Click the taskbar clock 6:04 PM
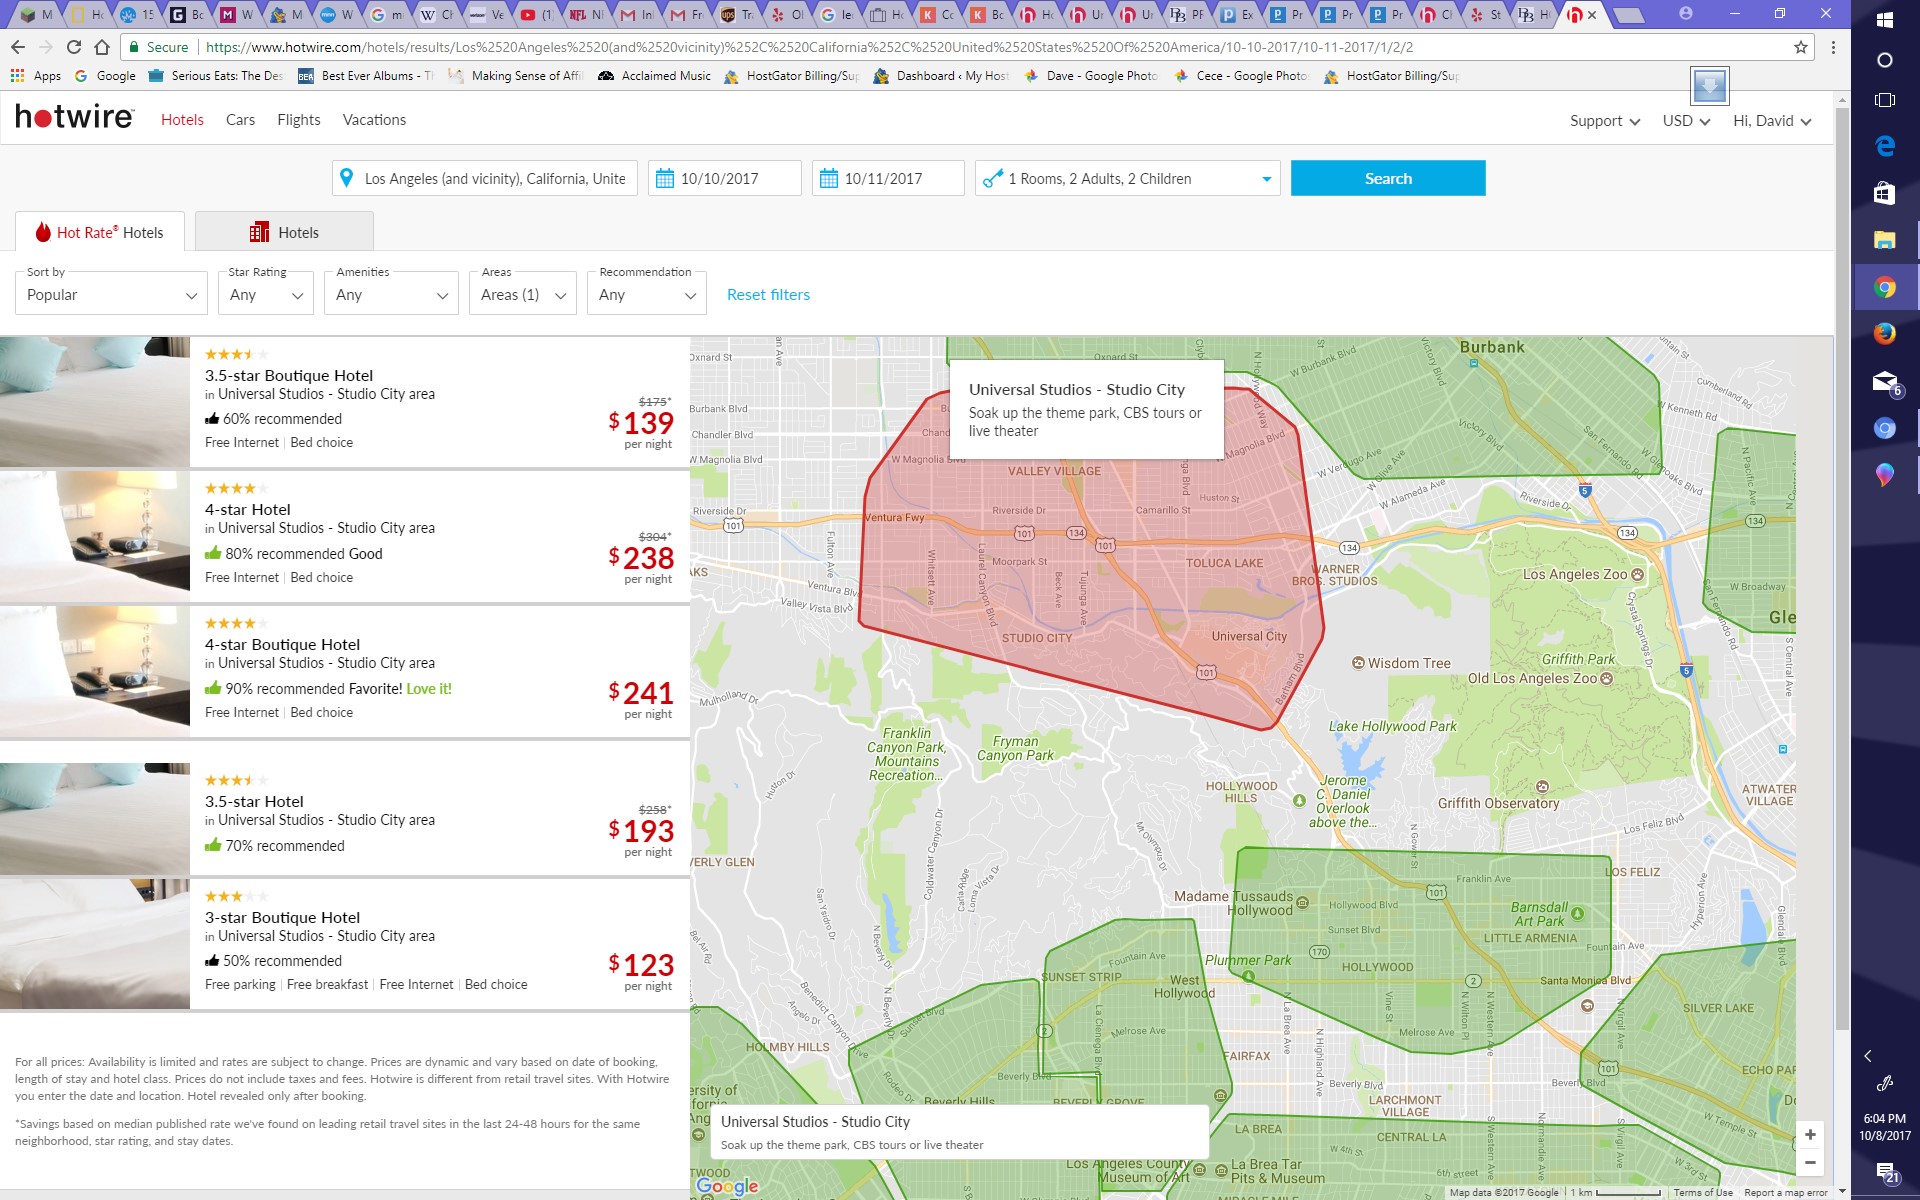 [1885, 1127]
